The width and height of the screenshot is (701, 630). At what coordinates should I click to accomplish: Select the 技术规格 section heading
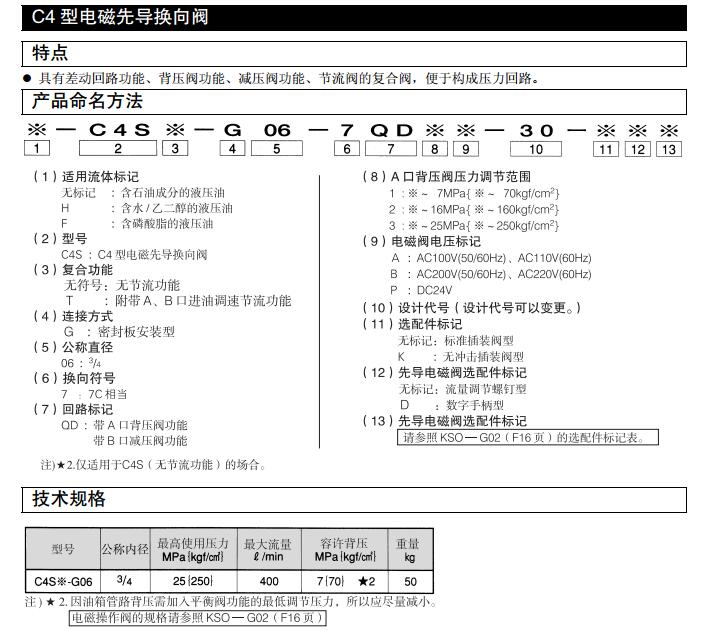69,498
